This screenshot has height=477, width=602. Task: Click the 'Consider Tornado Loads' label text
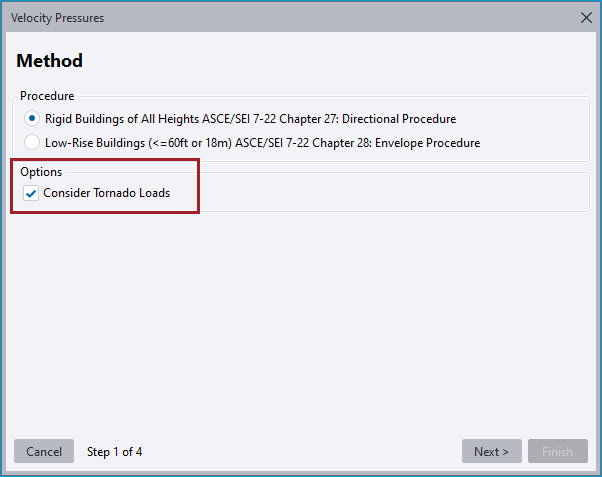pyautogui.click(x=106, y=193)
